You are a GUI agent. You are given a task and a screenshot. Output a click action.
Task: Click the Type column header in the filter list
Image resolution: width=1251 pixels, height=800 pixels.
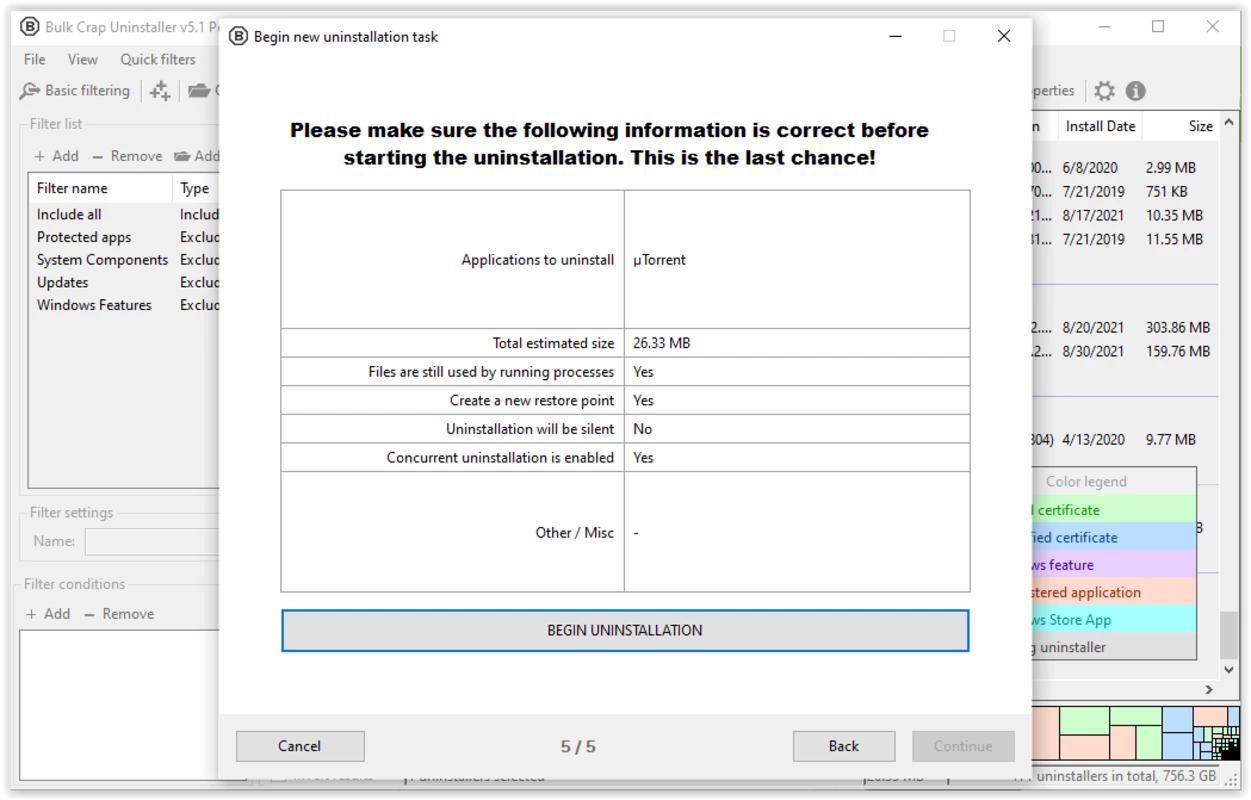(196, 188)
